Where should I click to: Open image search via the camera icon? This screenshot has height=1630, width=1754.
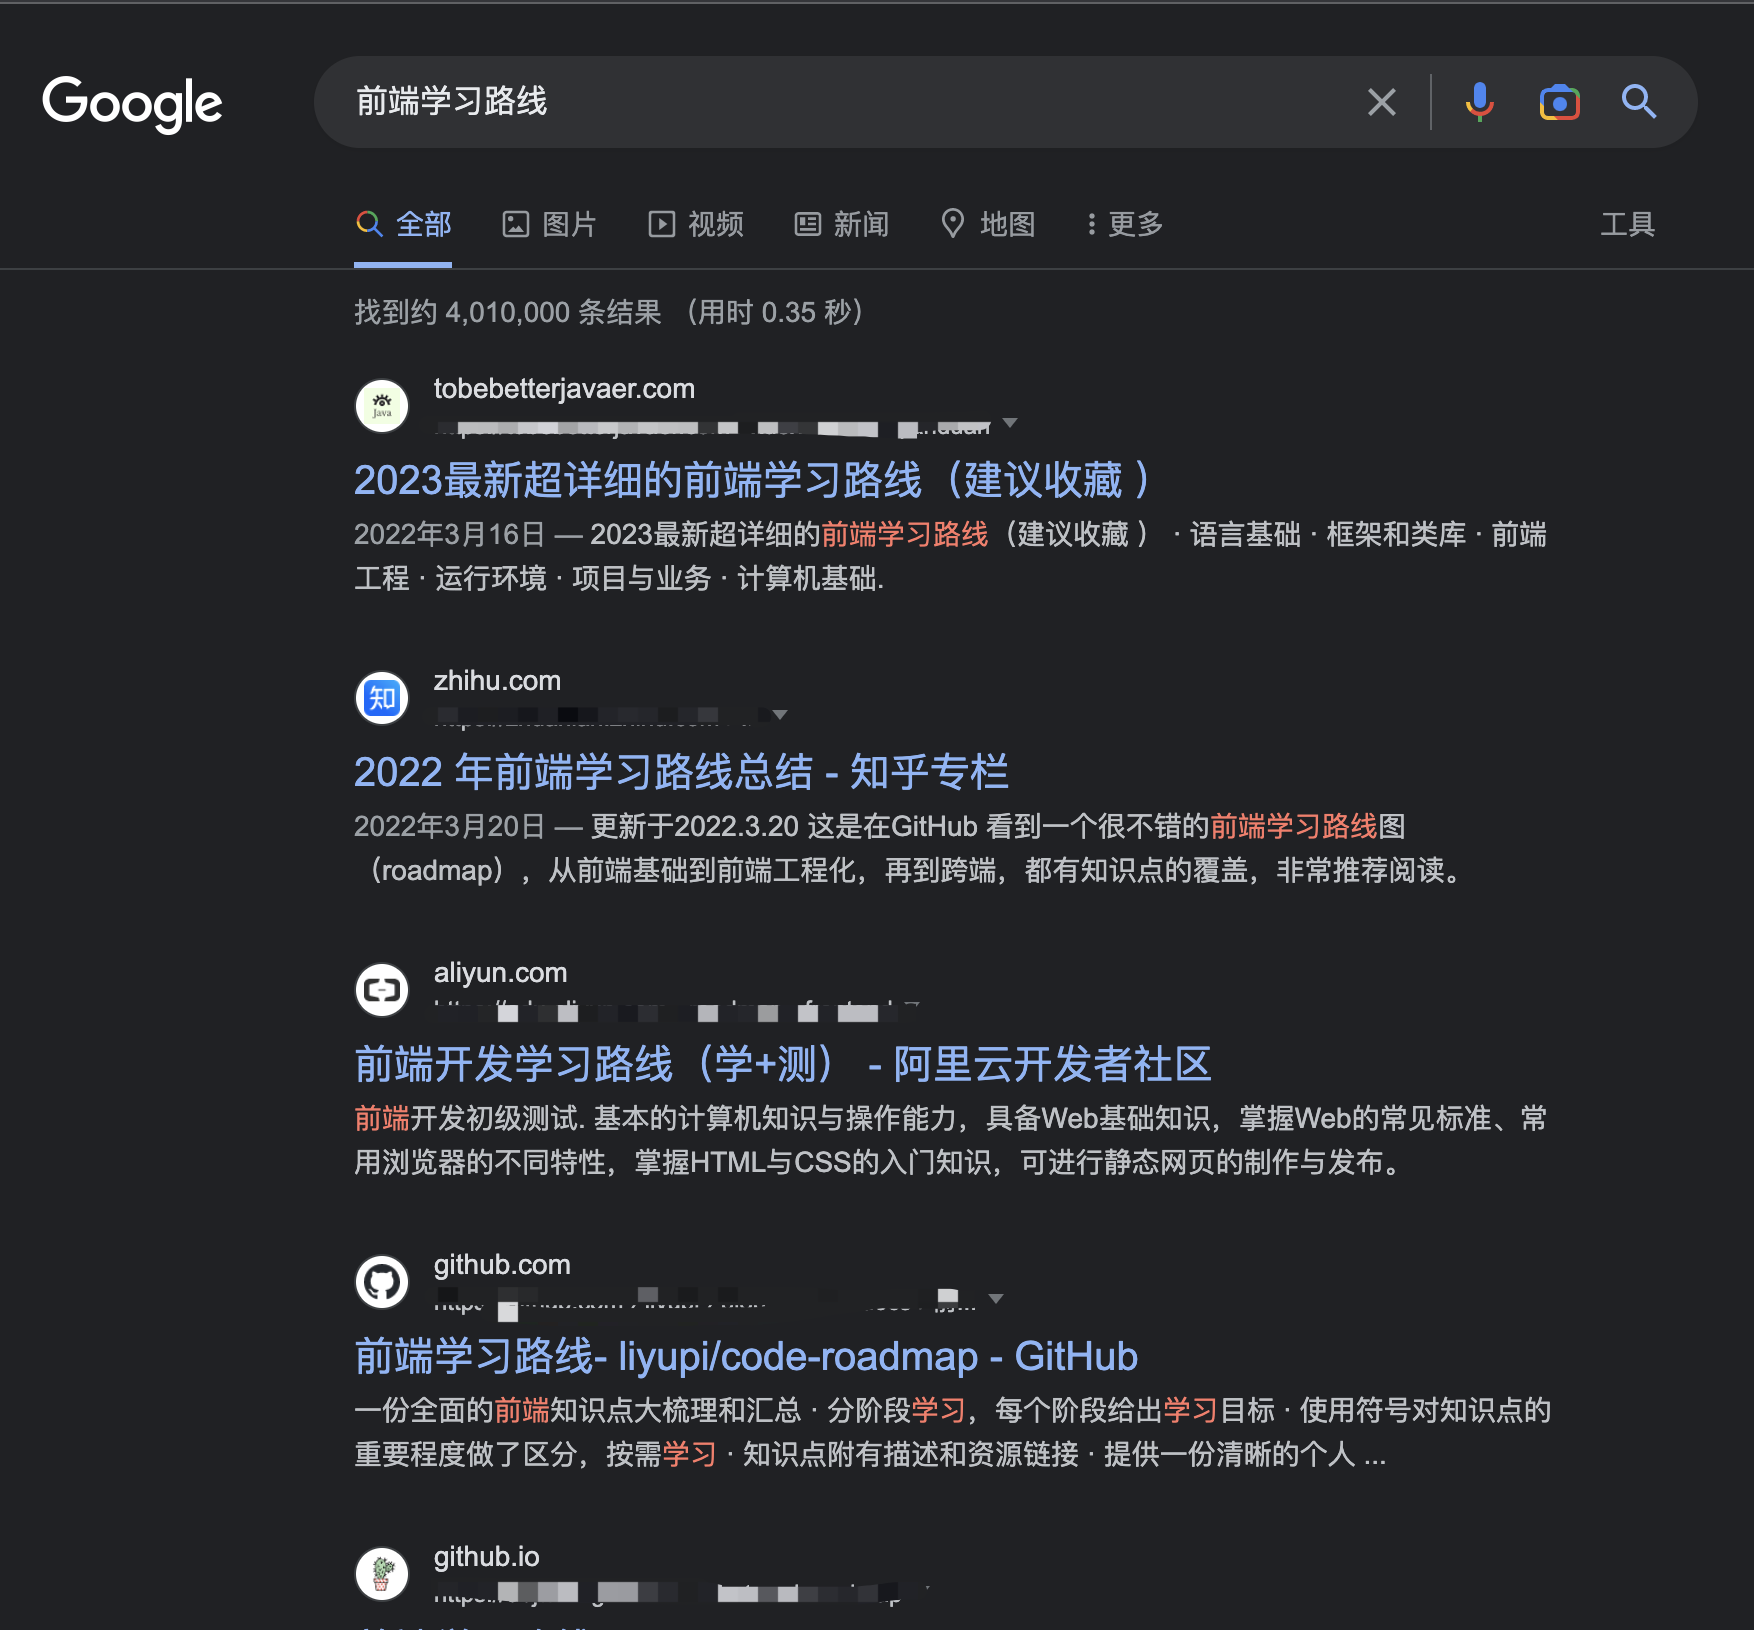click(1559, 102)
